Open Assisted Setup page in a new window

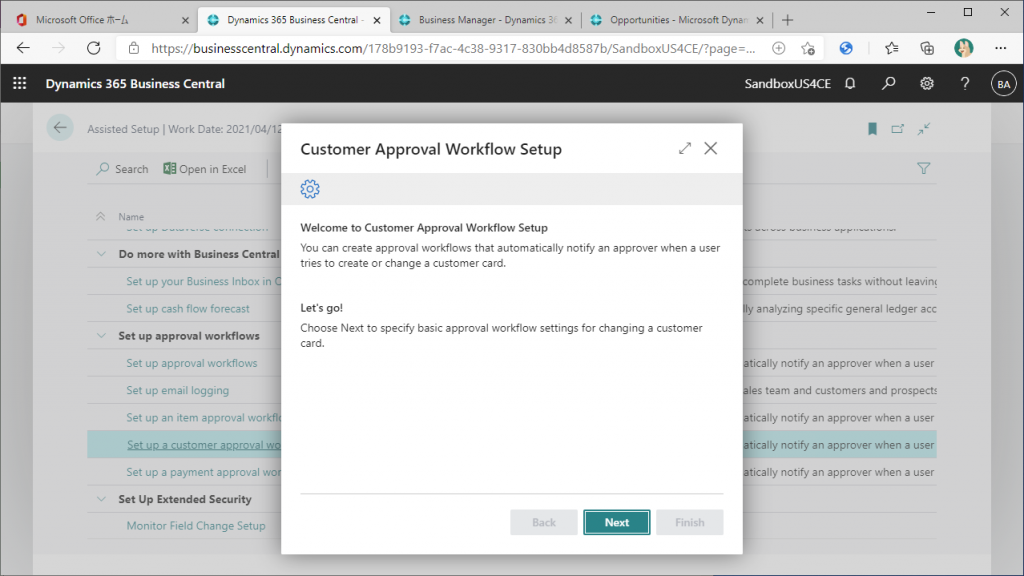[897, 129]
